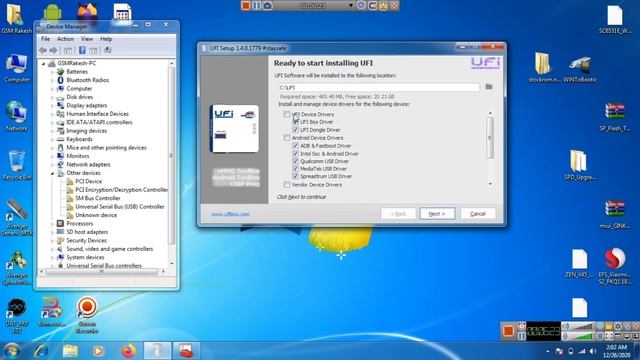
Task: Click the scan for hardware changes toolbar icon
Action: pos(108,50)
